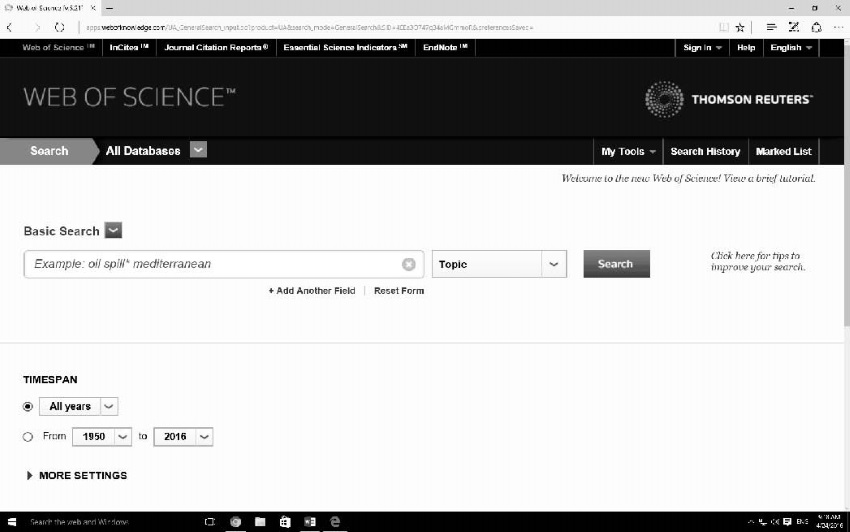850x532 pixels.
Task: Click the Search button
Action: tap(616, 264)
